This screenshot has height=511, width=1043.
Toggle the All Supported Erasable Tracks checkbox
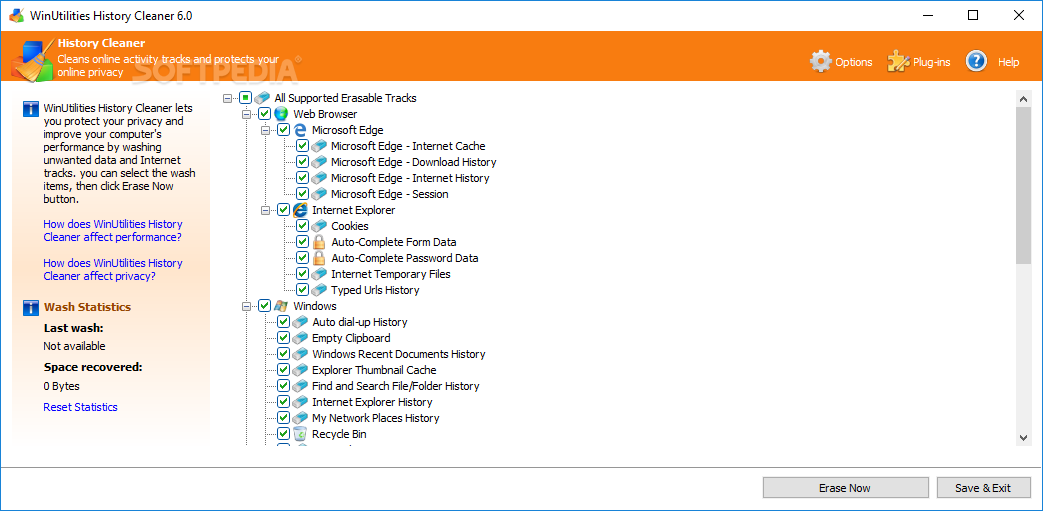[x=245, y=98]
